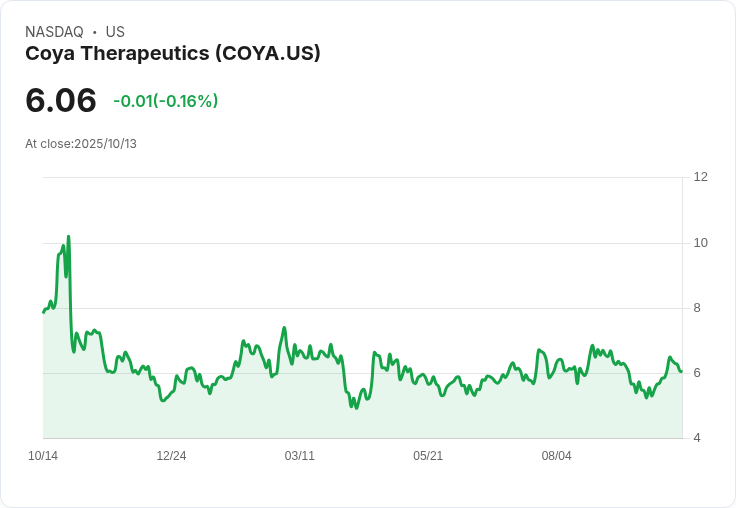Select the 8 price axis label

click(697, 308)
